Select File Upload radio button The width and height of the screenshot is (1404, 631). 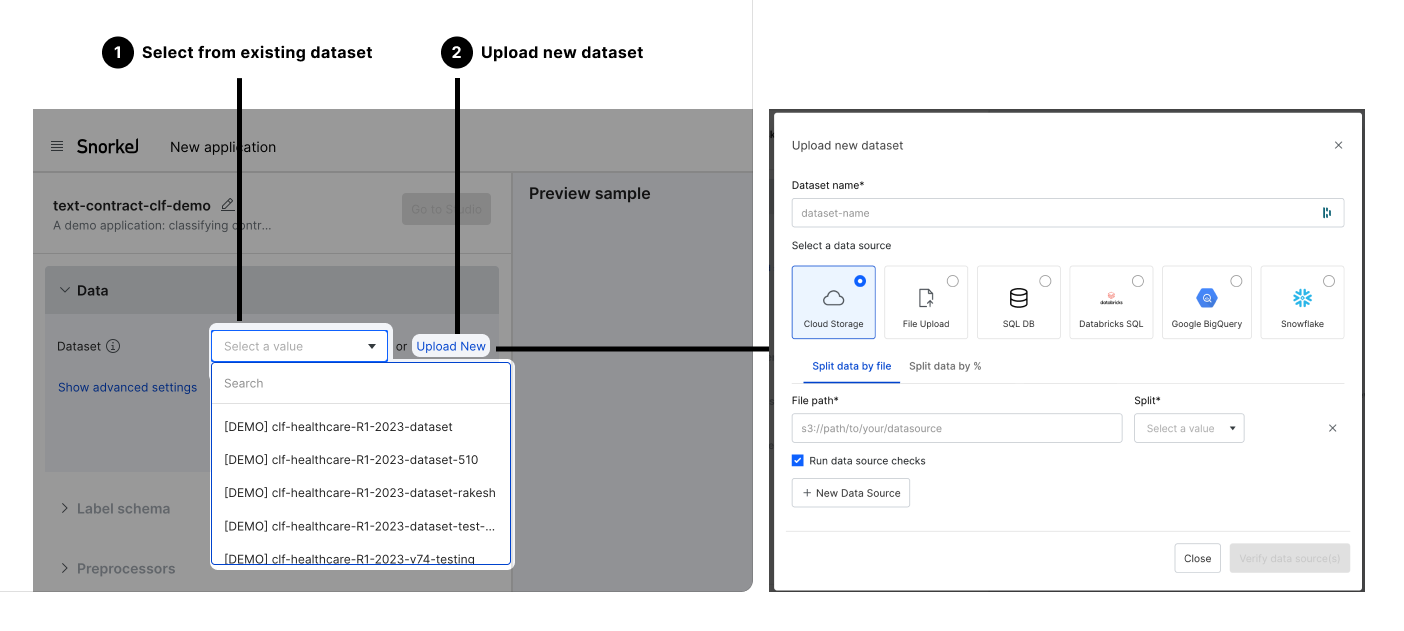952,281
